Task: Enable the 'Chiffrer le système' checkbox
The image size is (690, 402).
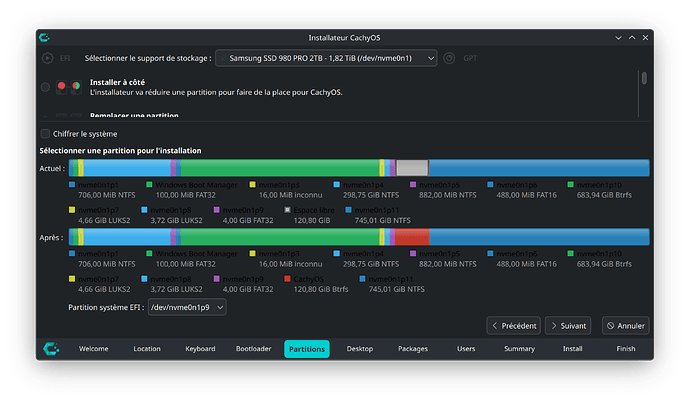Action: [45, 134]
